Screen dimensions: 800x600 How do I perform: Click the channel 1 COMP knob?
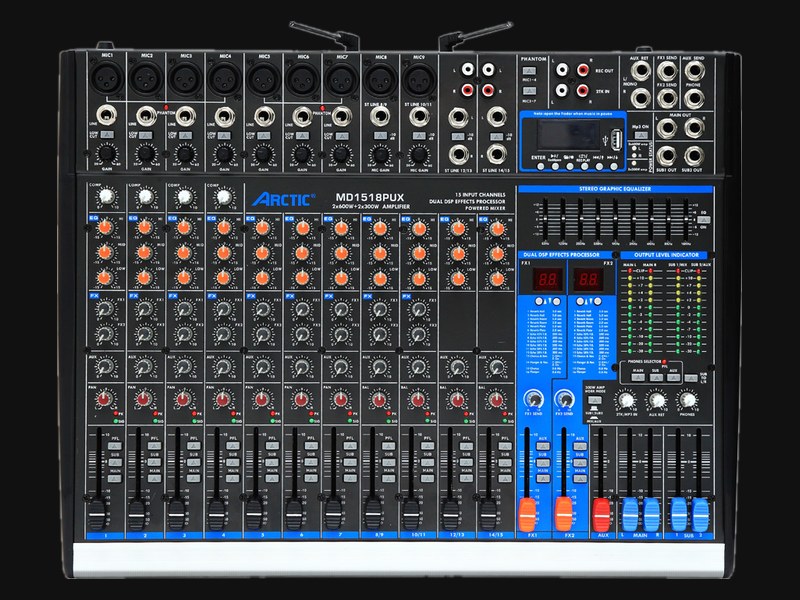(106, 196)
